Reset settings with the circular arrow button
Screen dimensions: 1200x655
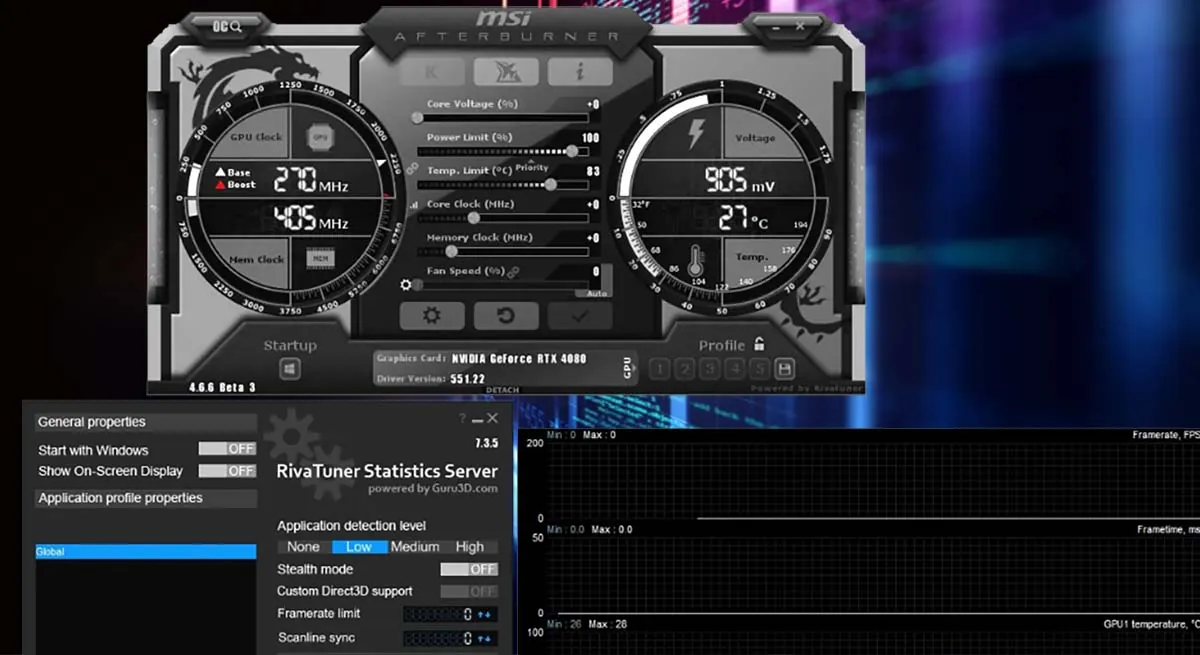pos(505,316)
